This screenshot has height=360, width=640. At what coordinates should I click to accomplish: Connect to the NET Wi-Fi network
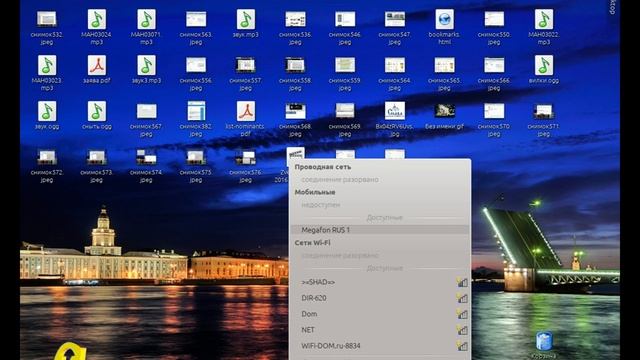380,330
